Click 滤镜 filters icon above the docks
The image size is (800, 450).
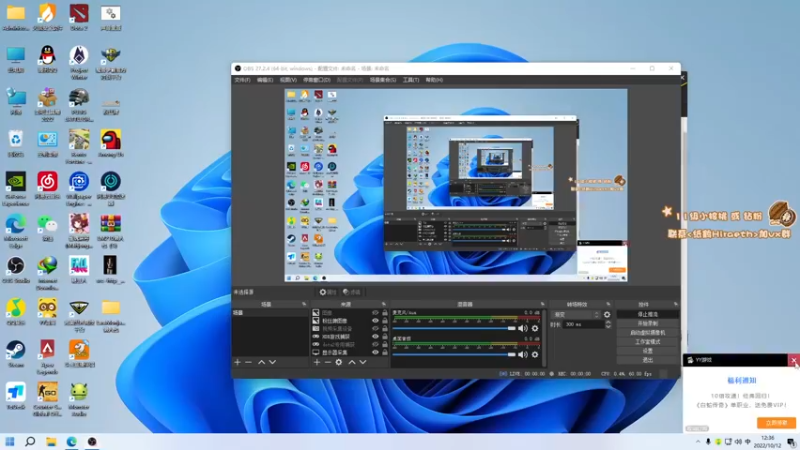tap(352, 292)
